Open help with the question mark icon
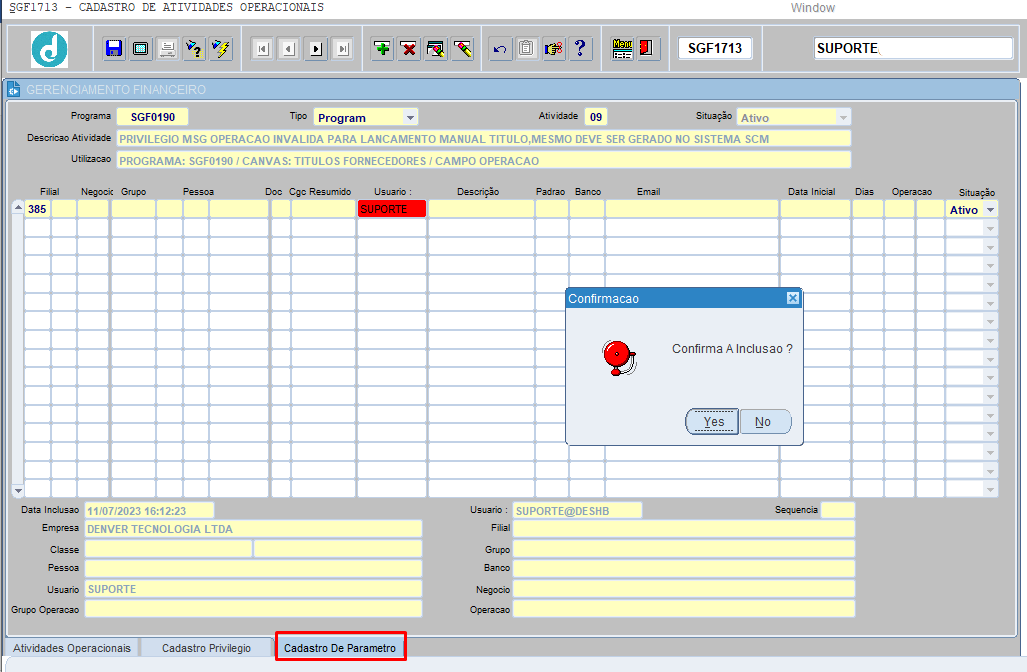The image size is (1027, 672). click(x=580, y=48)
